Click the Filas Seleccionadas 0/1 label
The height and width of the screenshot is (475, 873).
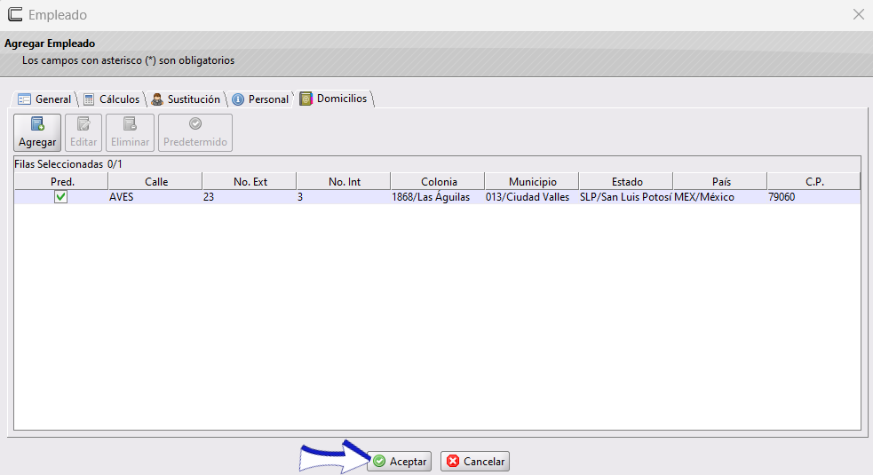pyautogui.click(x=68, y=164)
